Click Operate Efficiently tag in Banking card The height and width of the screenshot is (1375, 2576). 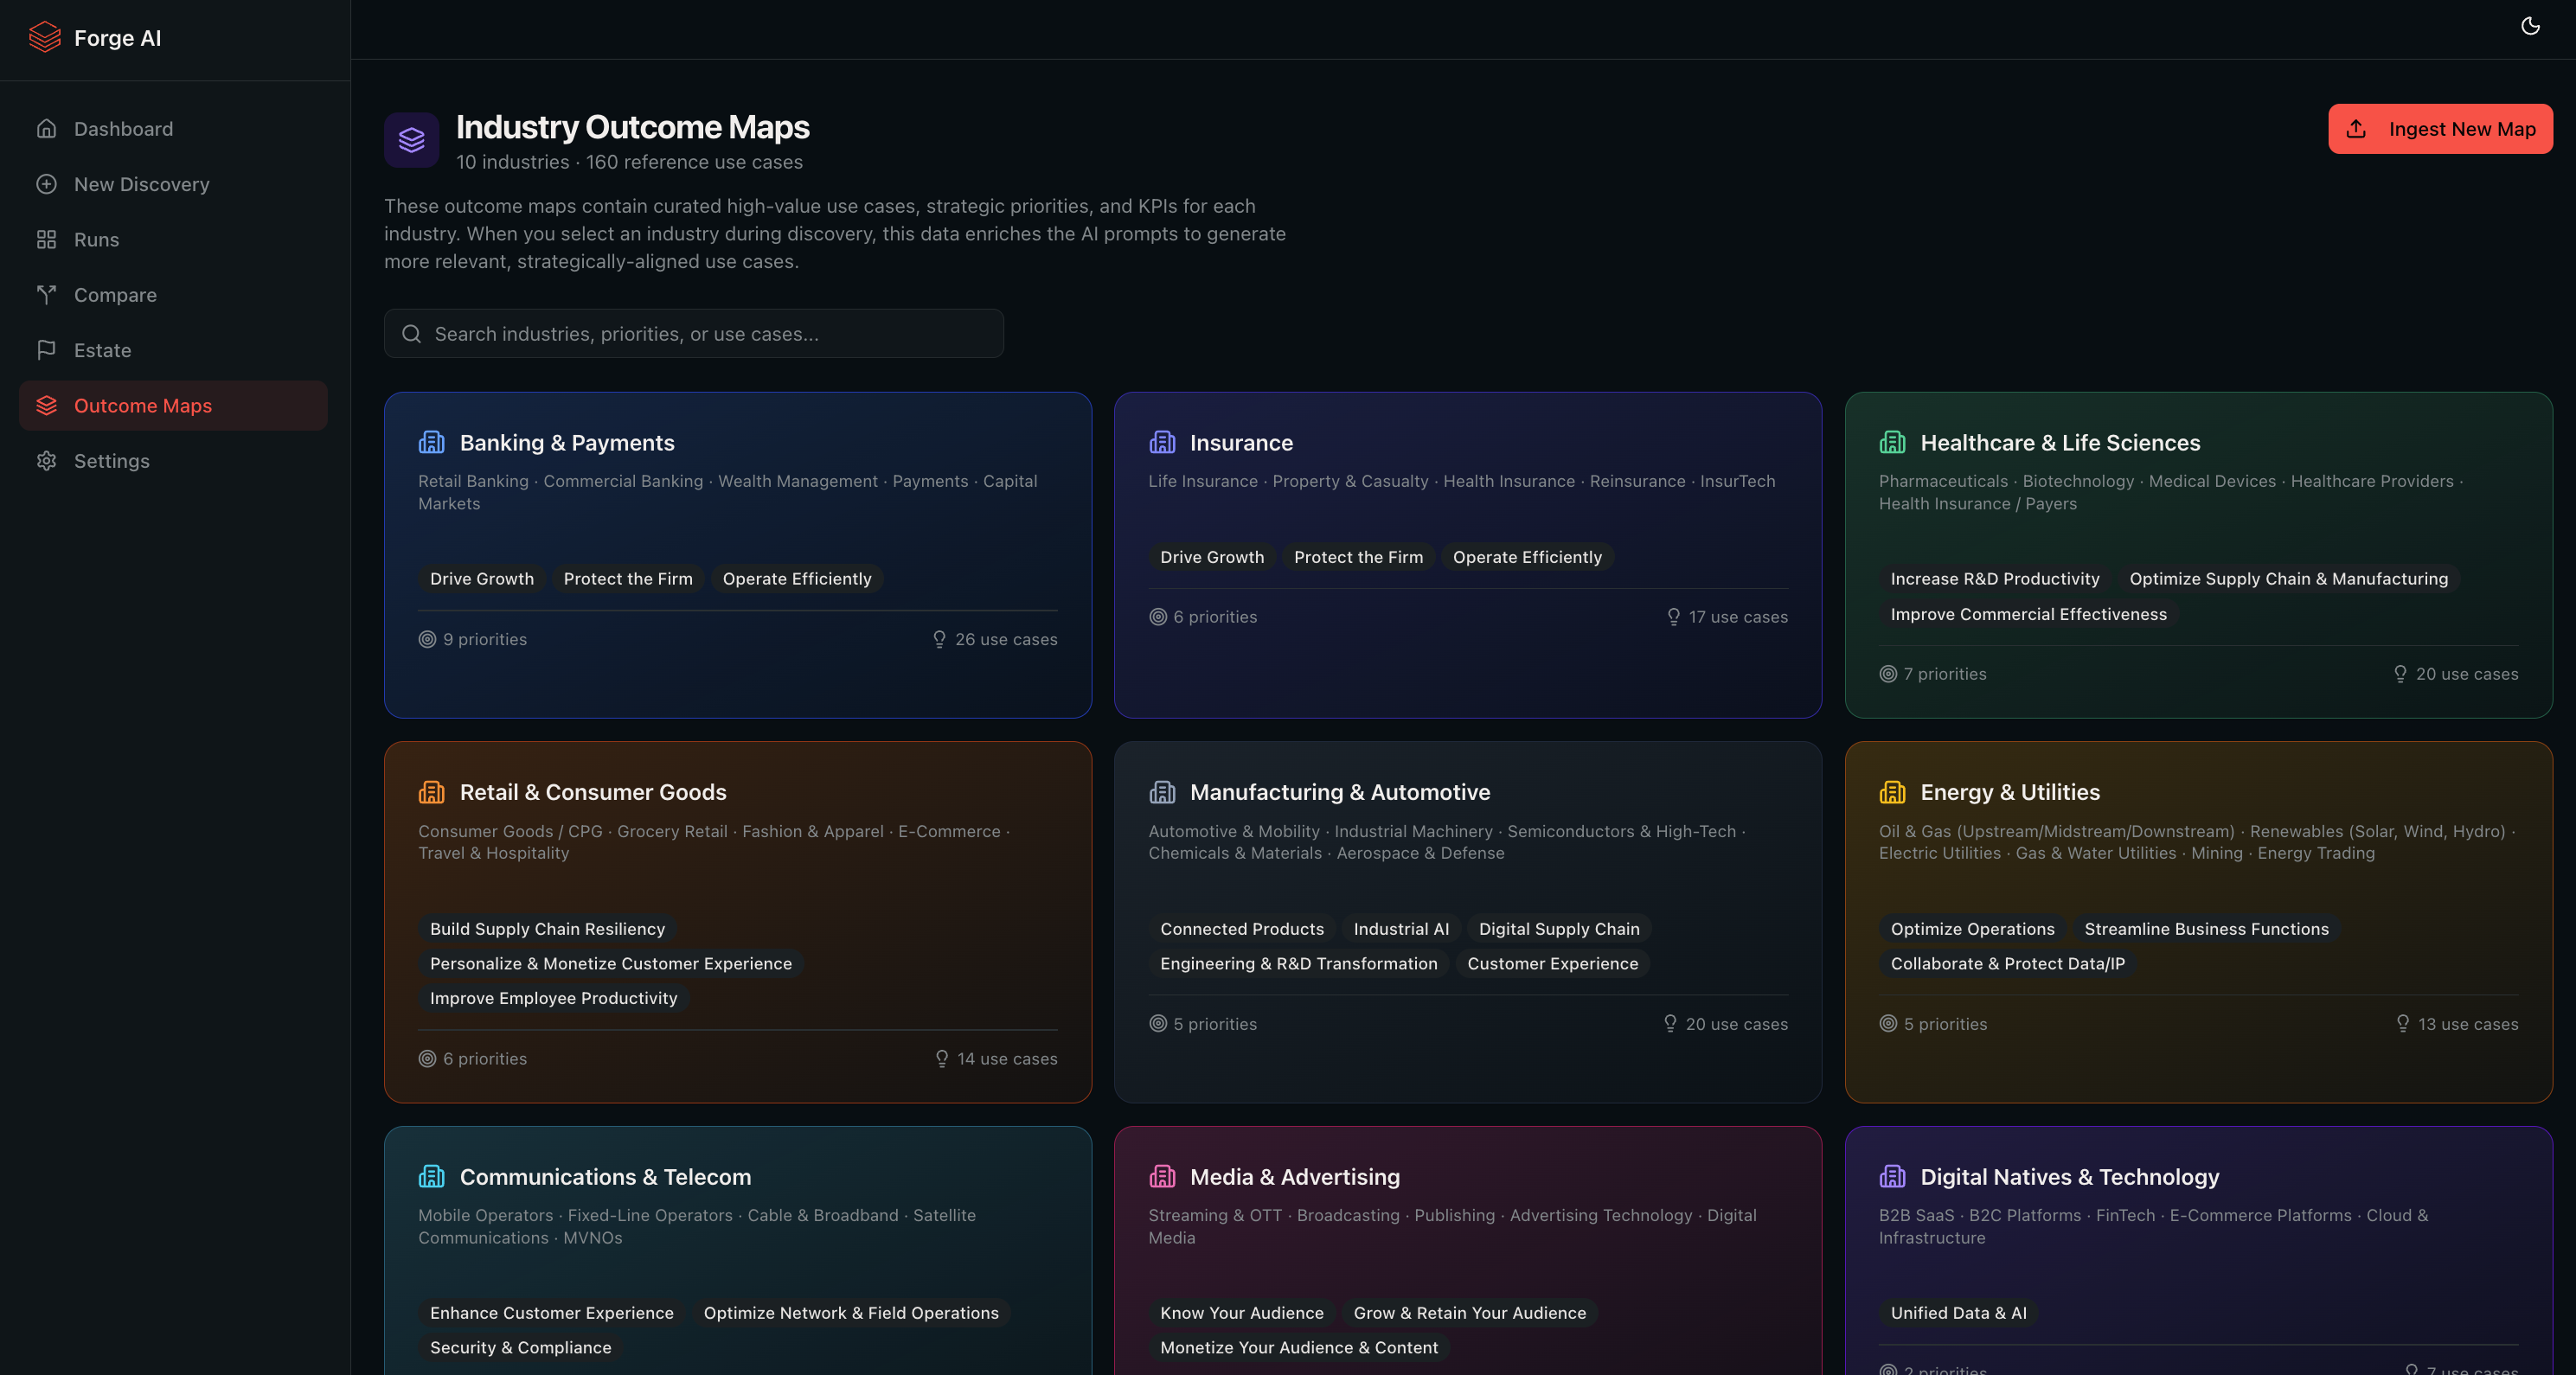(x=797, y=579)
